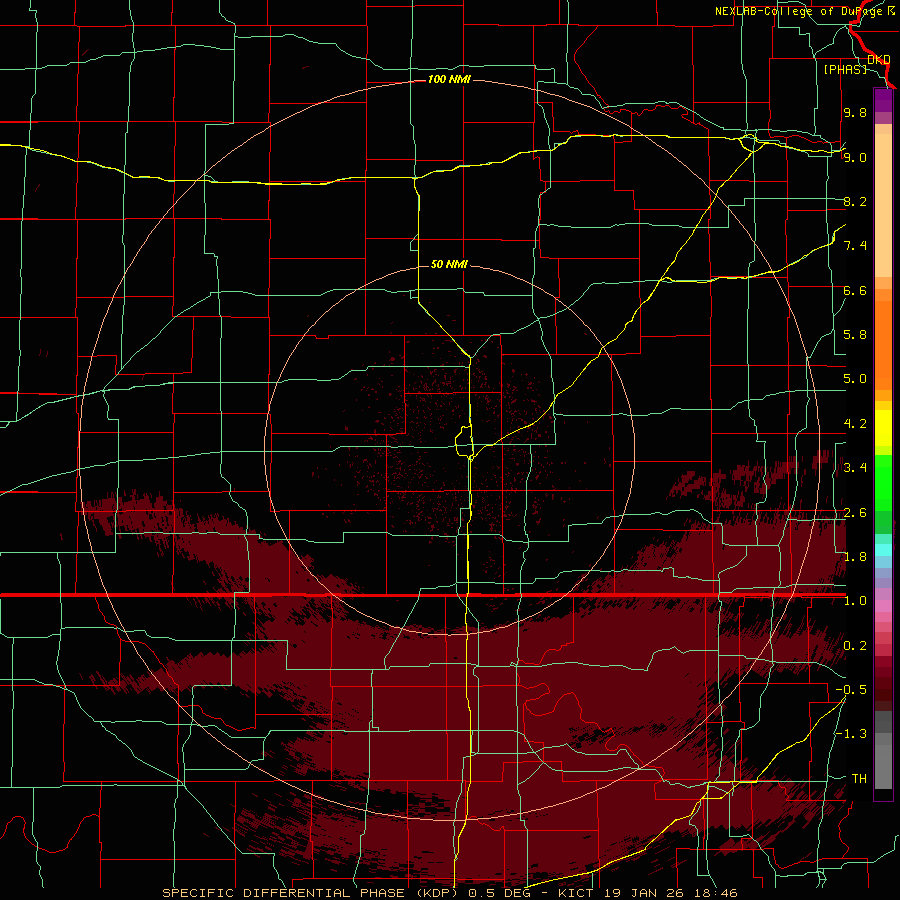Select the 7.4 legend value

[x=855, y=246]
